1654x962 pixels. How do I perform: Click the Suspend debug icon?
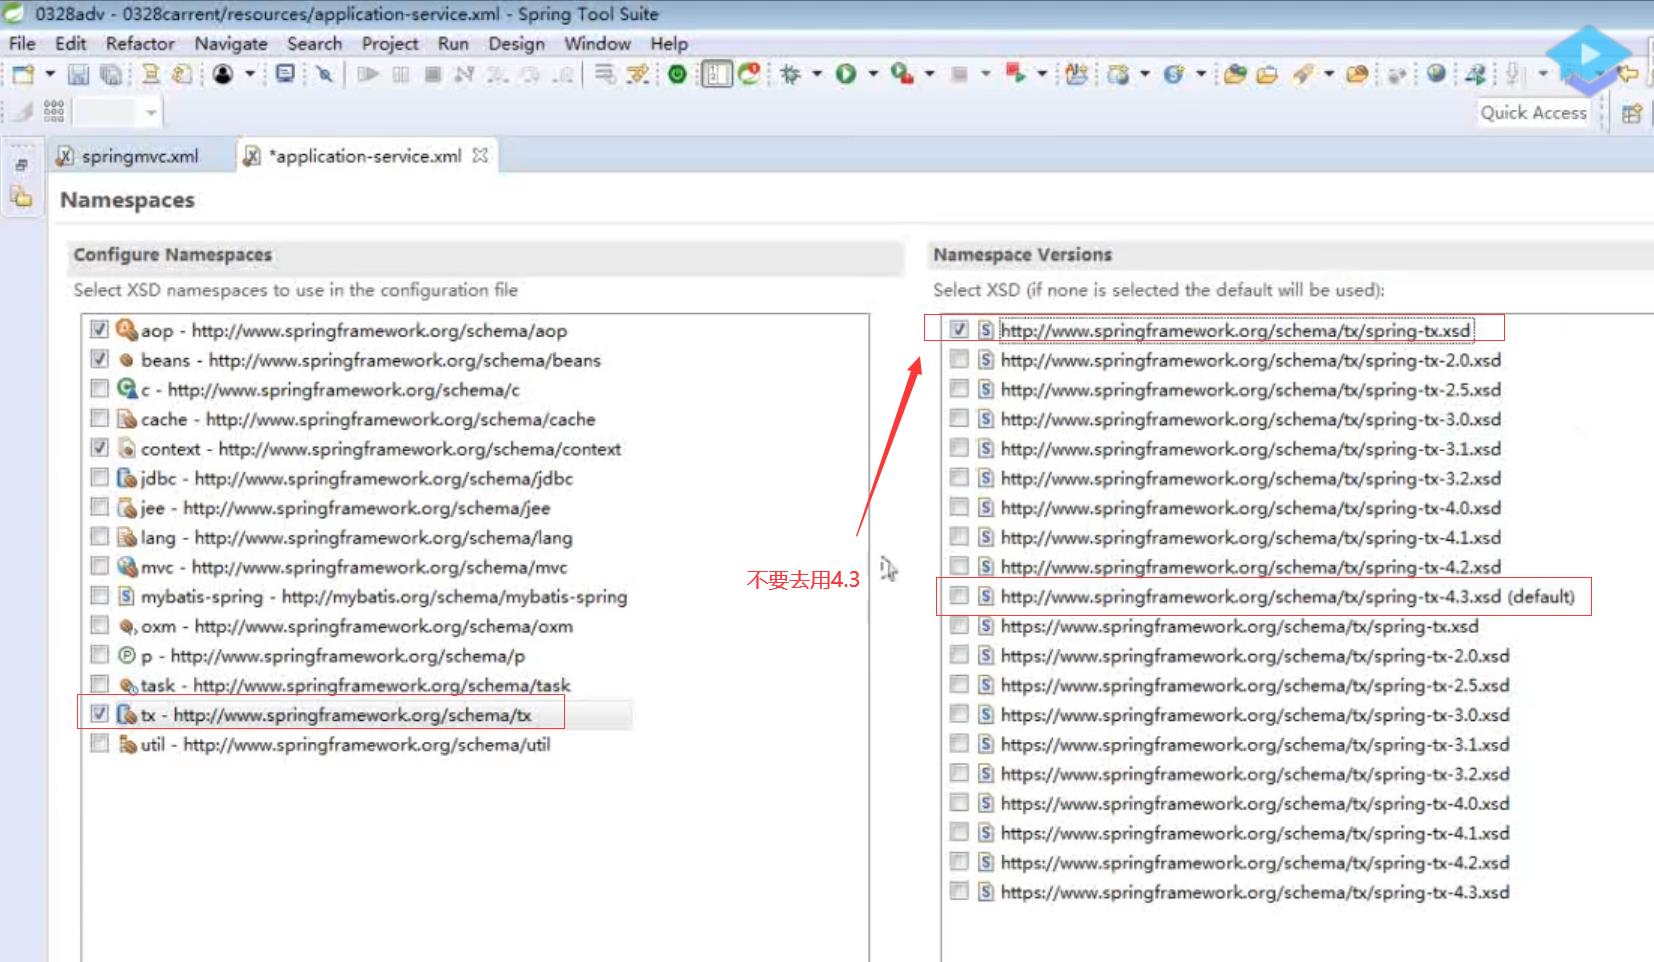pyautogui.click(x=401, y=74)
